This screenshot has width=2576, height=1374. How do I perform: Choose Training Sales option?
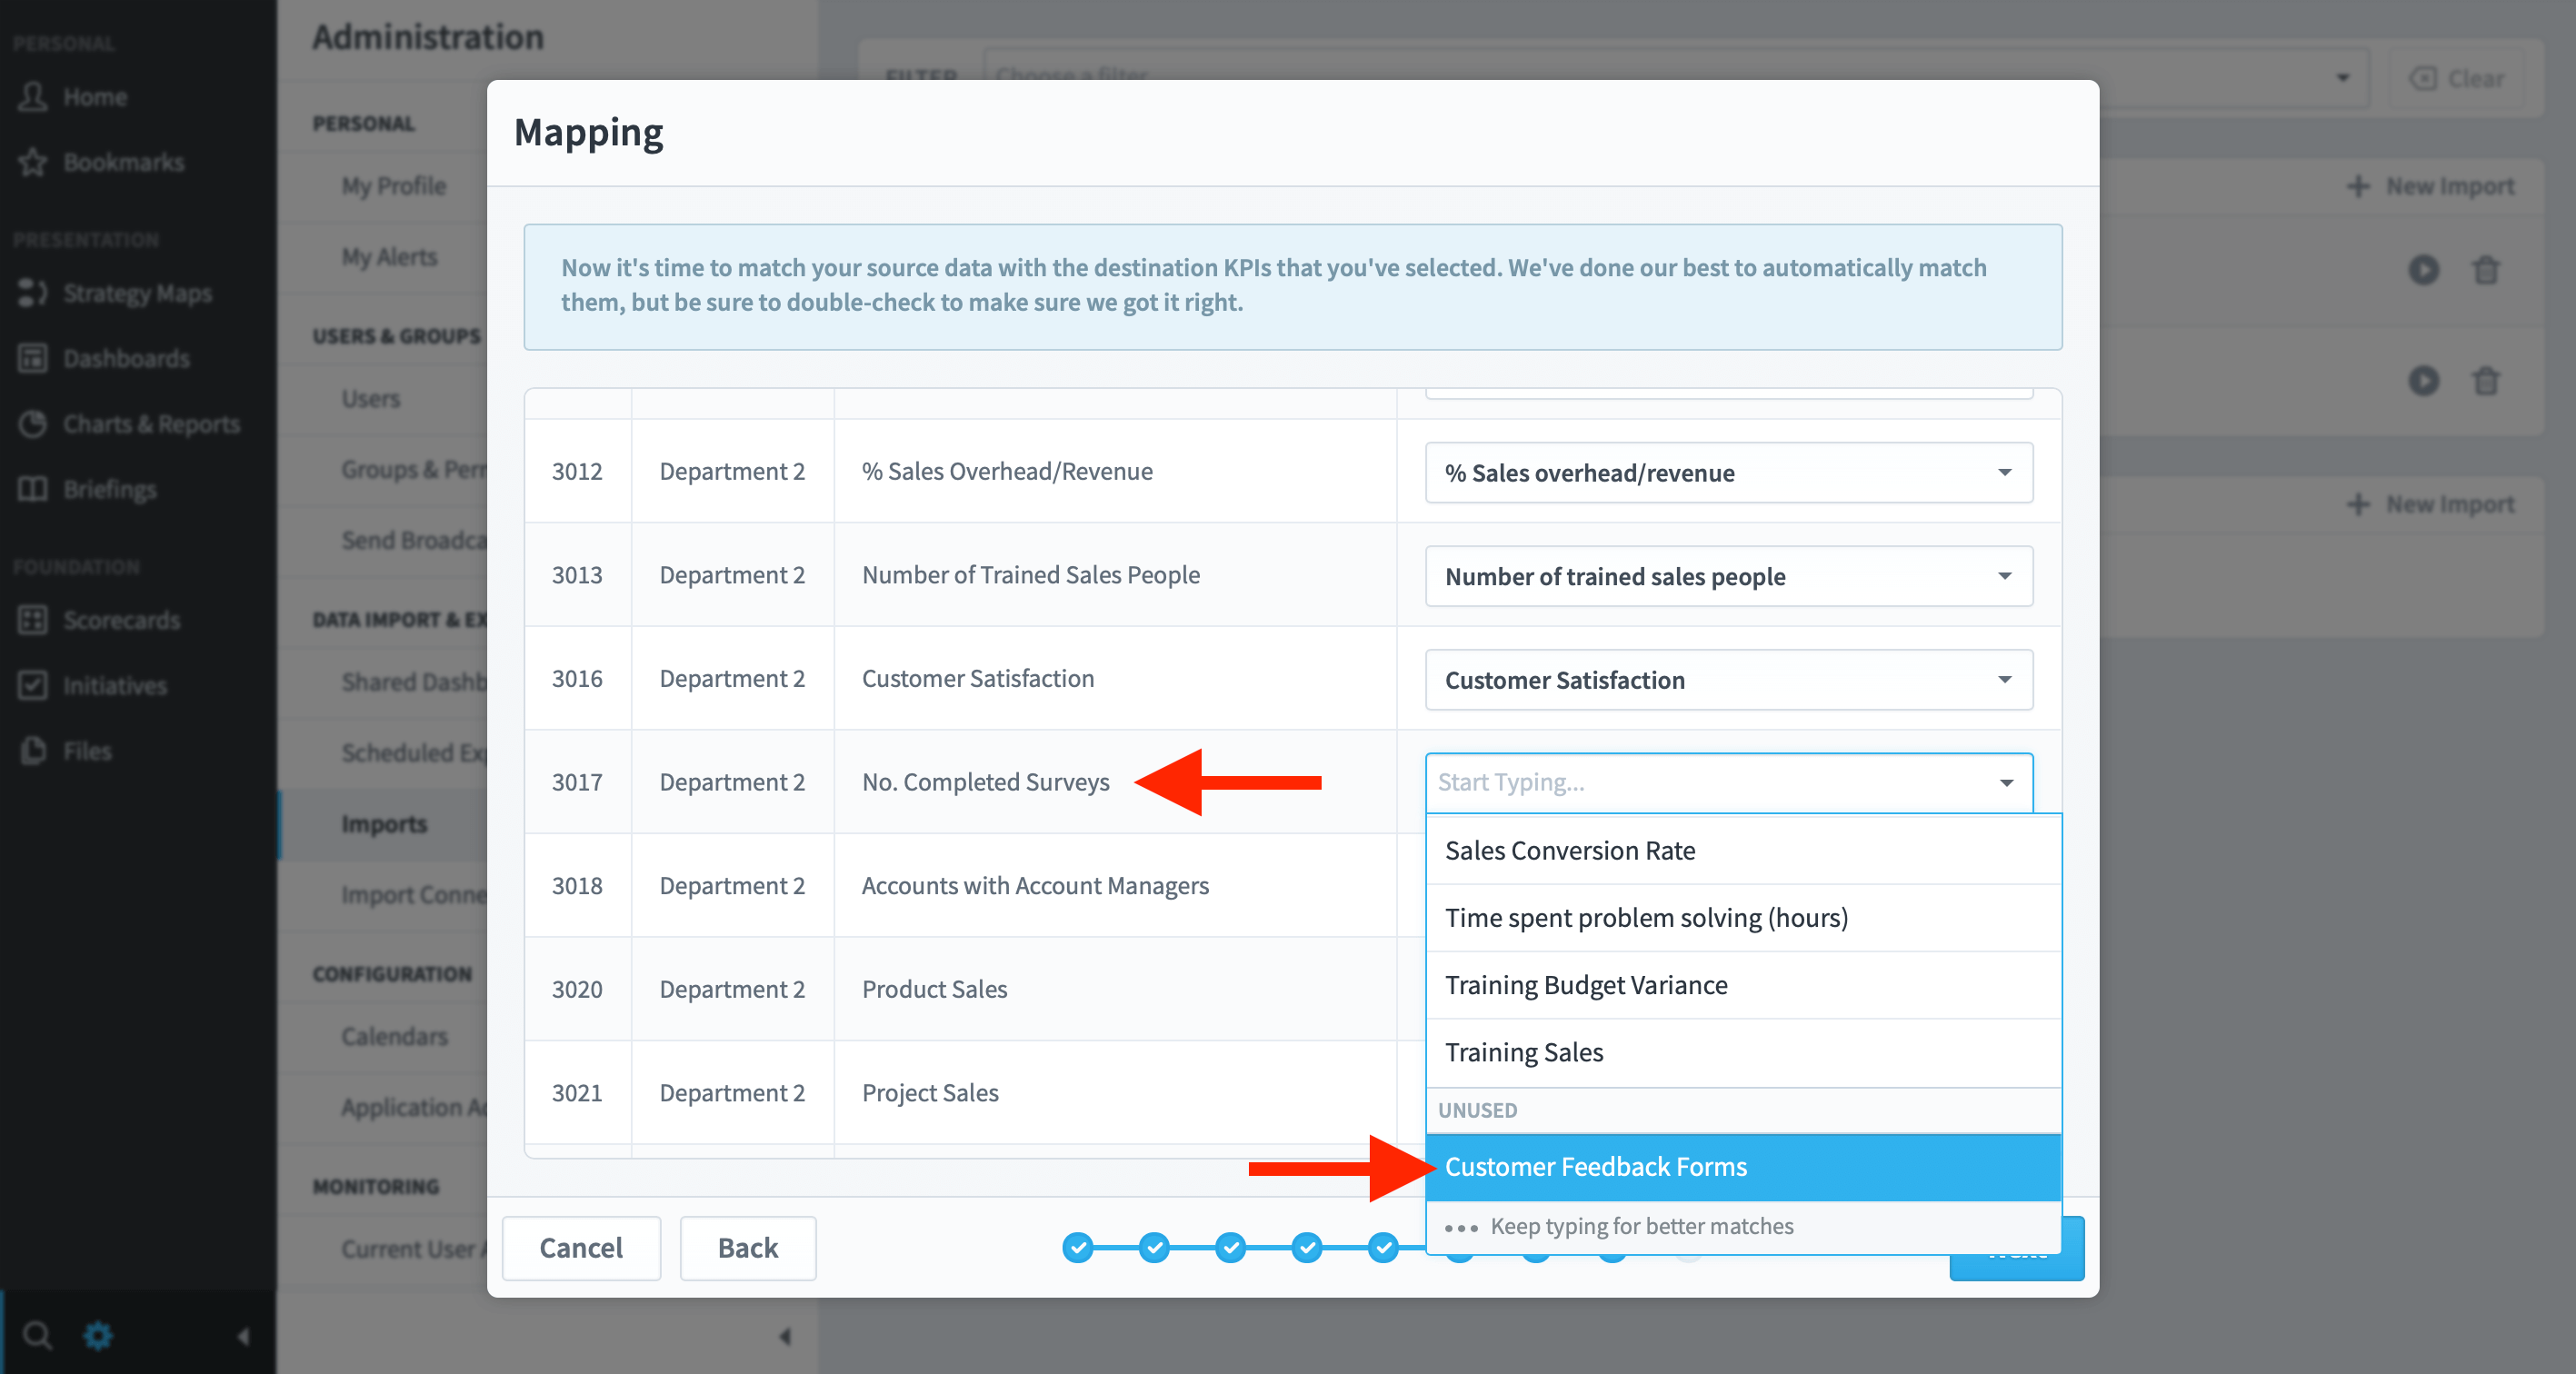pyautogui.click(x=1743, y=1052)
